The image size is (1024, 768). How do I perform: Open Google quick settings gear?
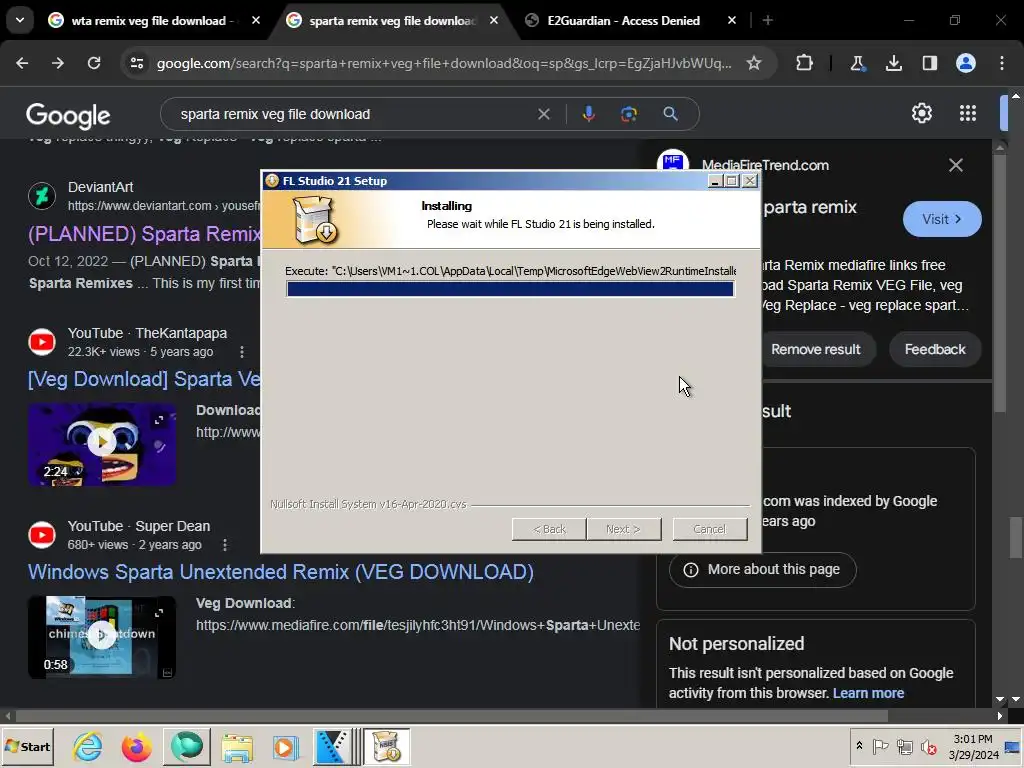921,114
